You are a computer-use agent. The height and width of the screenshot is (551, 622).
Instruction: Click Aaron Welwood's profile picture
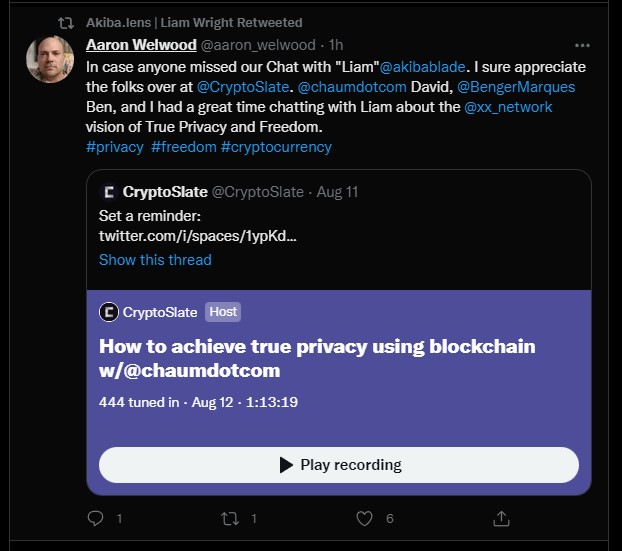tap(50, 59)
